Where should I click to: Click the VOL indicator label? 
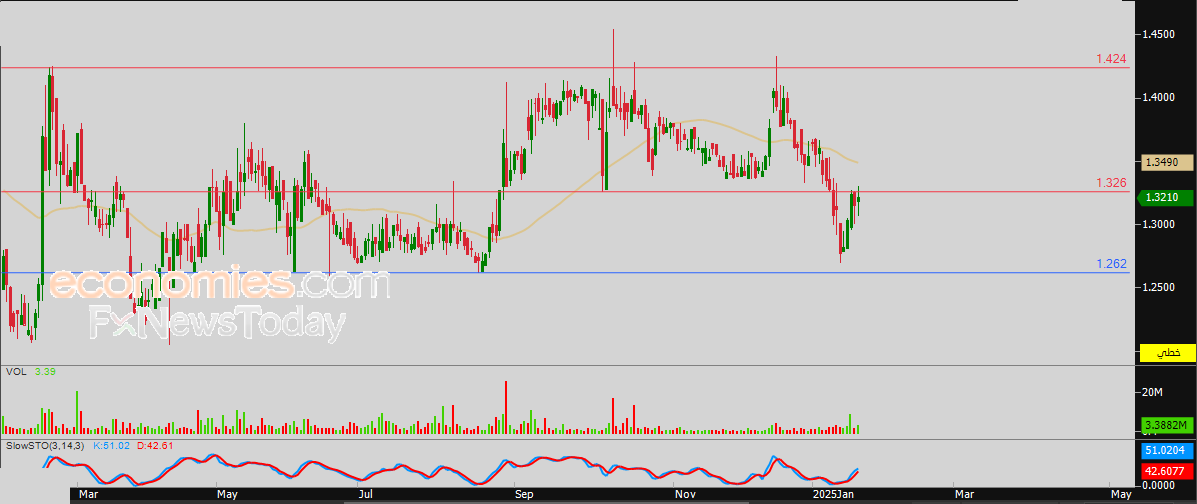tap(14, 371)
